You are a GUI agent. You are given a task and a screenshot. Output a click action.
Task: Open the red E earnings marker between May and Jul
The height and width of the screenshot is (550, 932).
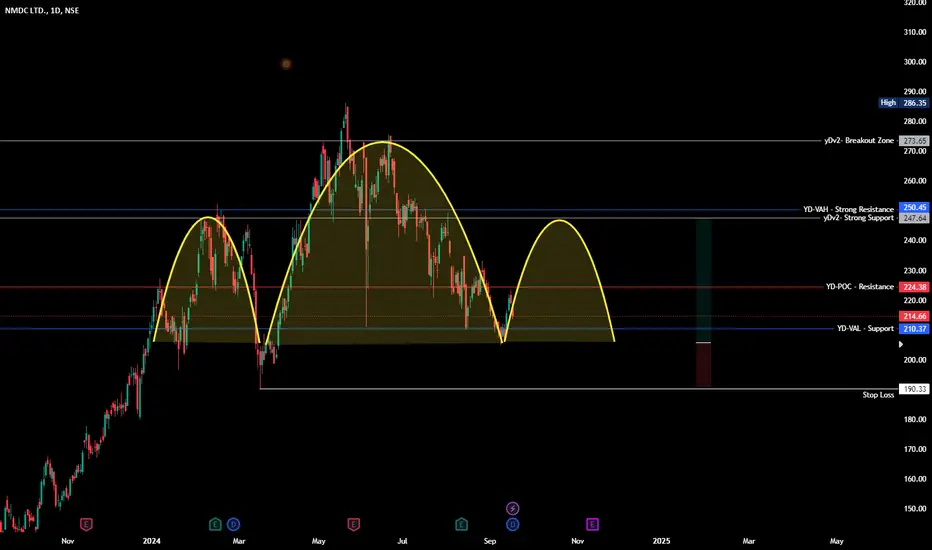point(354,524)
